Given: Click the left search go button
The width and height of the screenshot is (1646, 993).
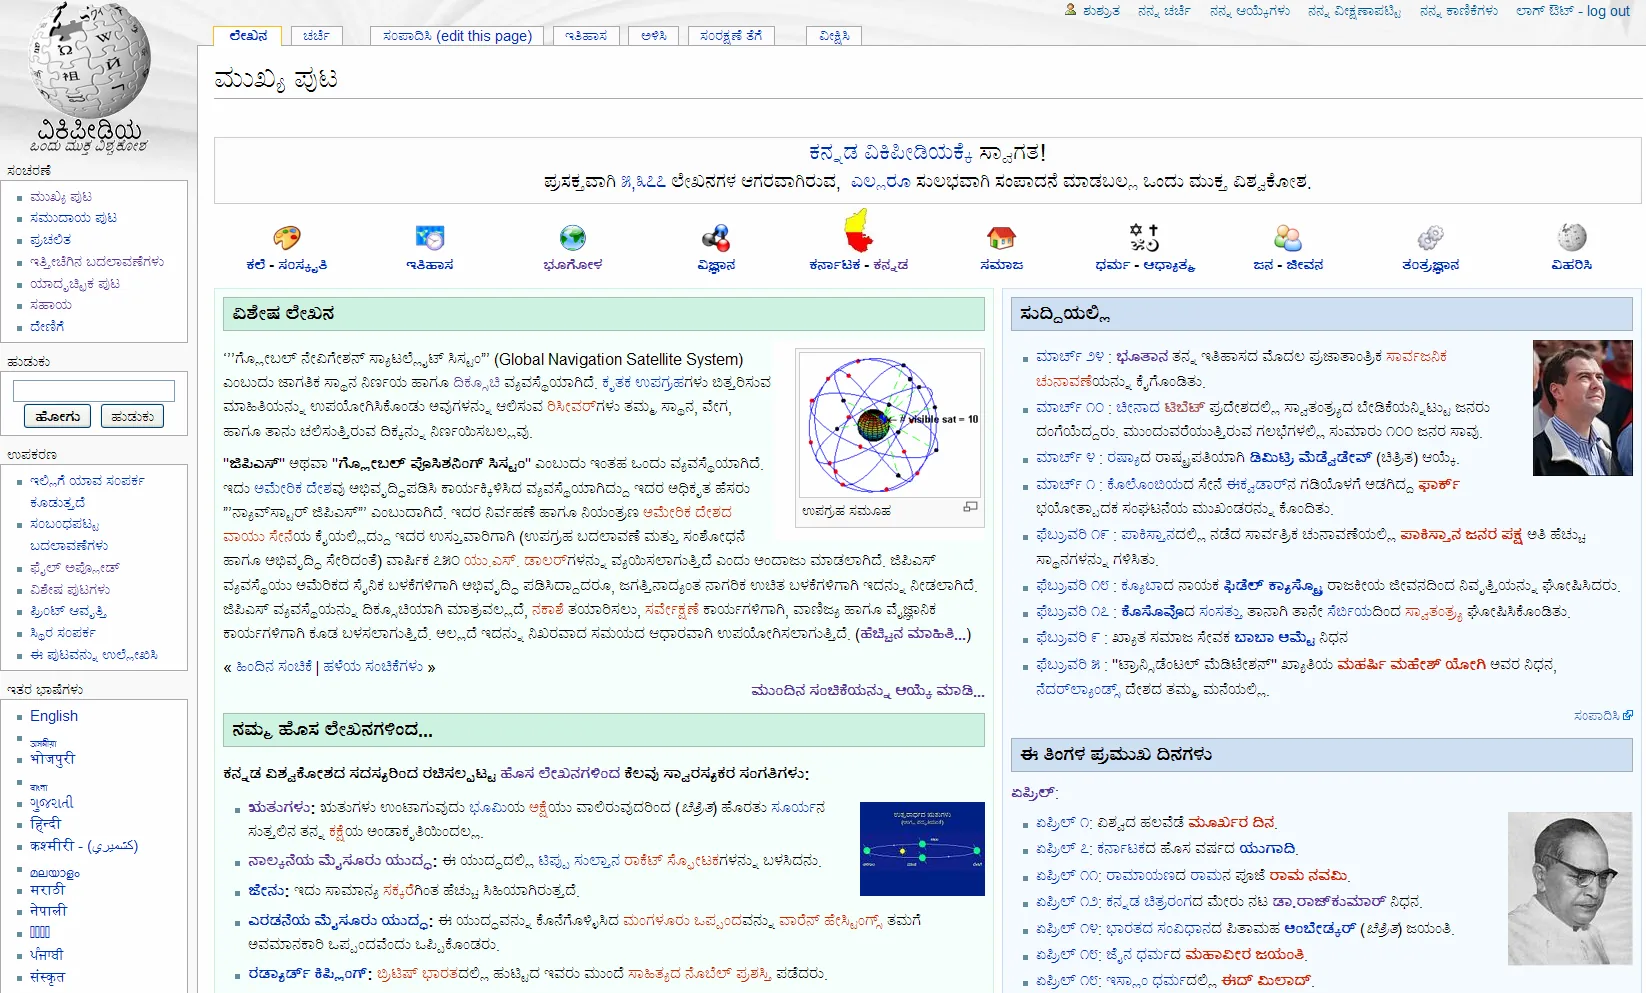Looking at the screenshot, I should point(57,416).
